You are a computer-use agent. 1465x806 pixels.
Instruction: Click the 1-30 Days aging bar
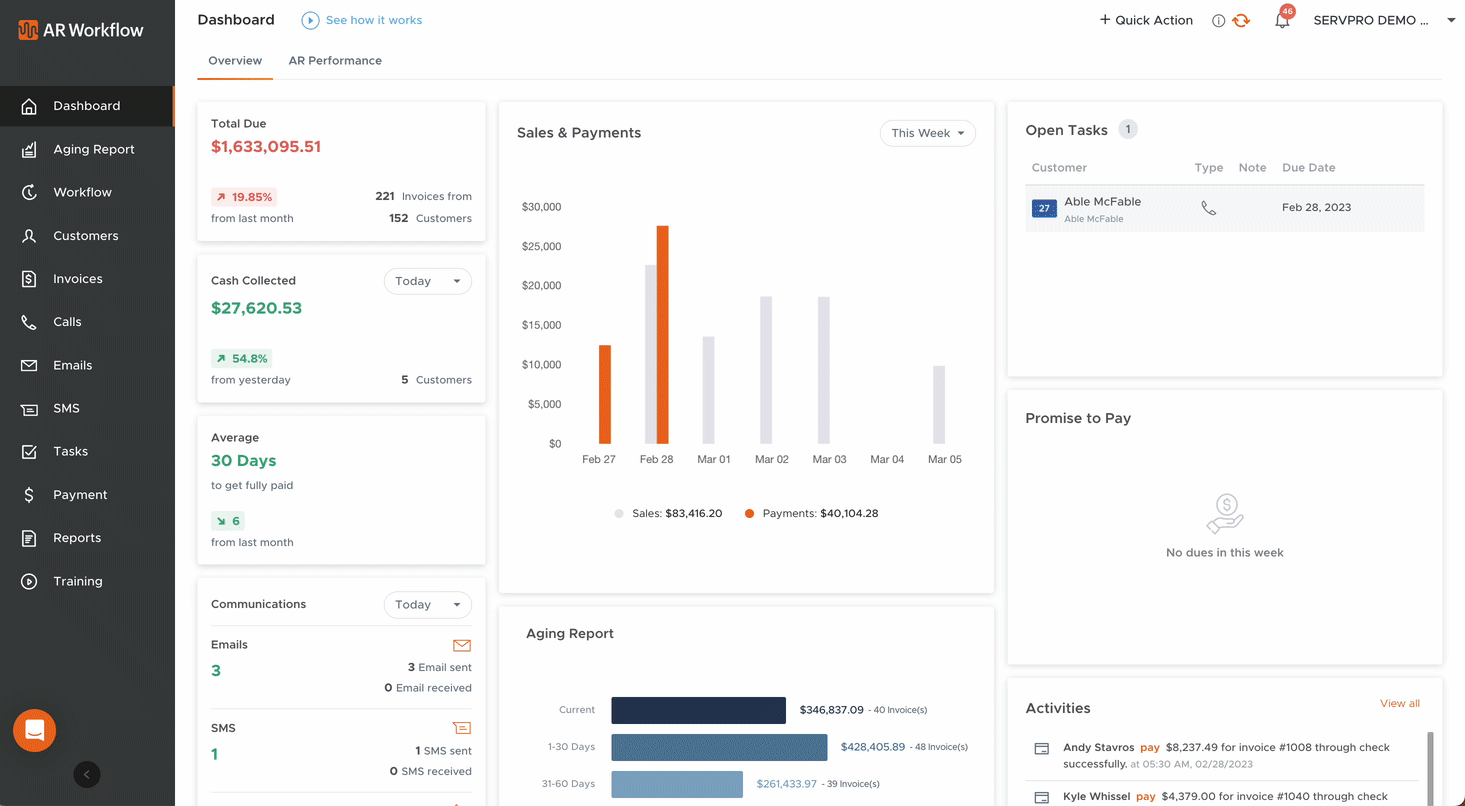(x=719, y=747)
